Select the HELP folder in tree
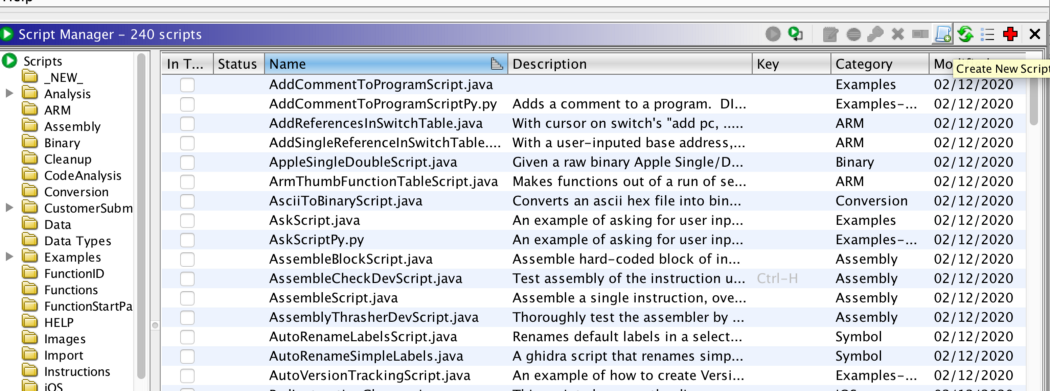Viewport: 1050px width, 391px height. click(58, 323)
